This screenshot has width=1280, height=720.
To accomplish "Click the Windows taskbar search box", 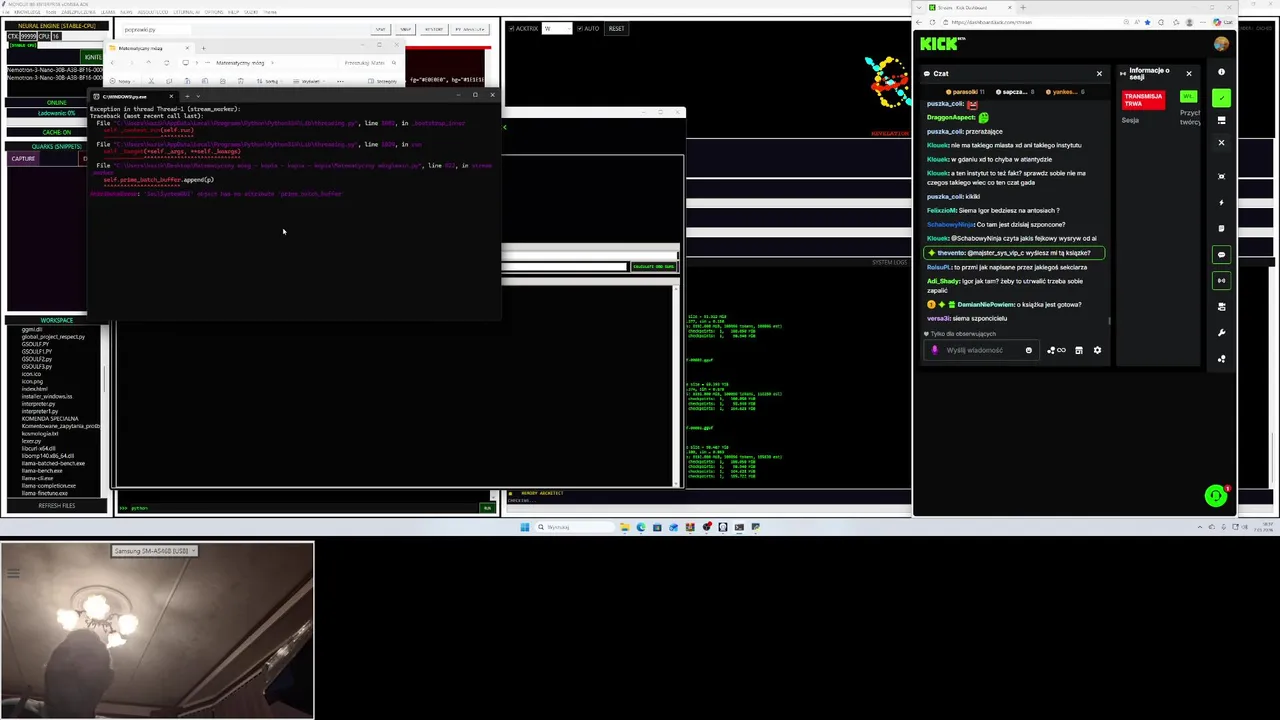I will (574, 527).
